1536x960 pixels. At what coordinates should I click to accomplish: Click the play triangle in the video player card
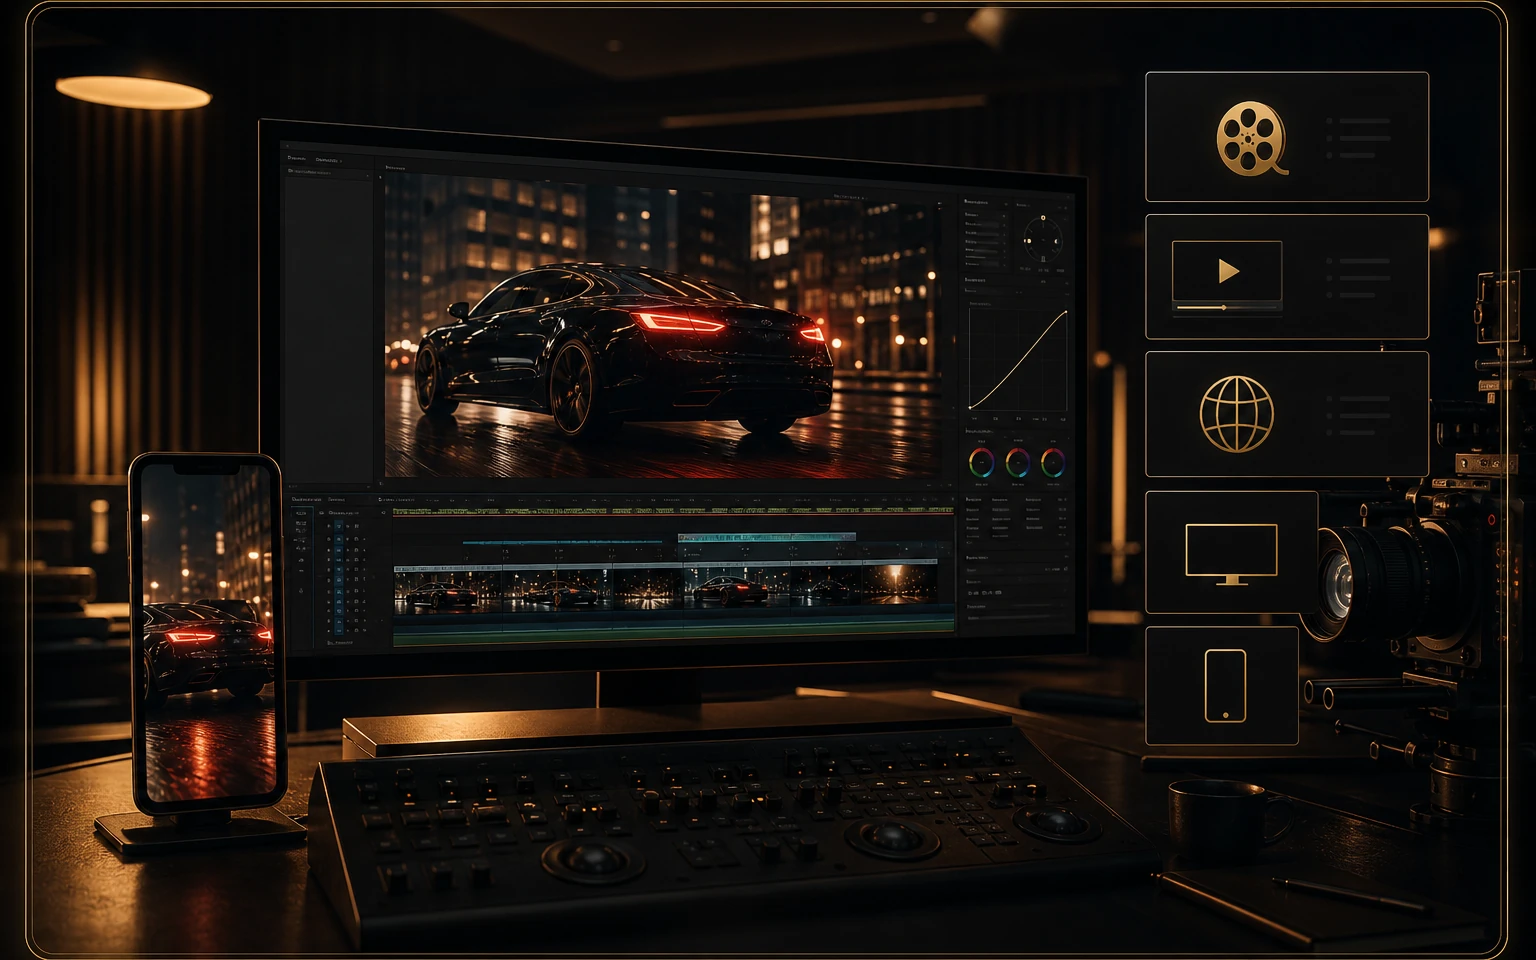[x=1229, y=271]
